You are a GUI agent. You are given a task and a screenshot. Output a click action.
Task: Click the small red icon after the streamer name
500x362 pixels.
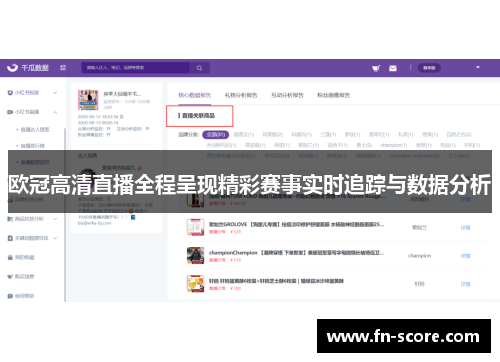coord(140,168)
